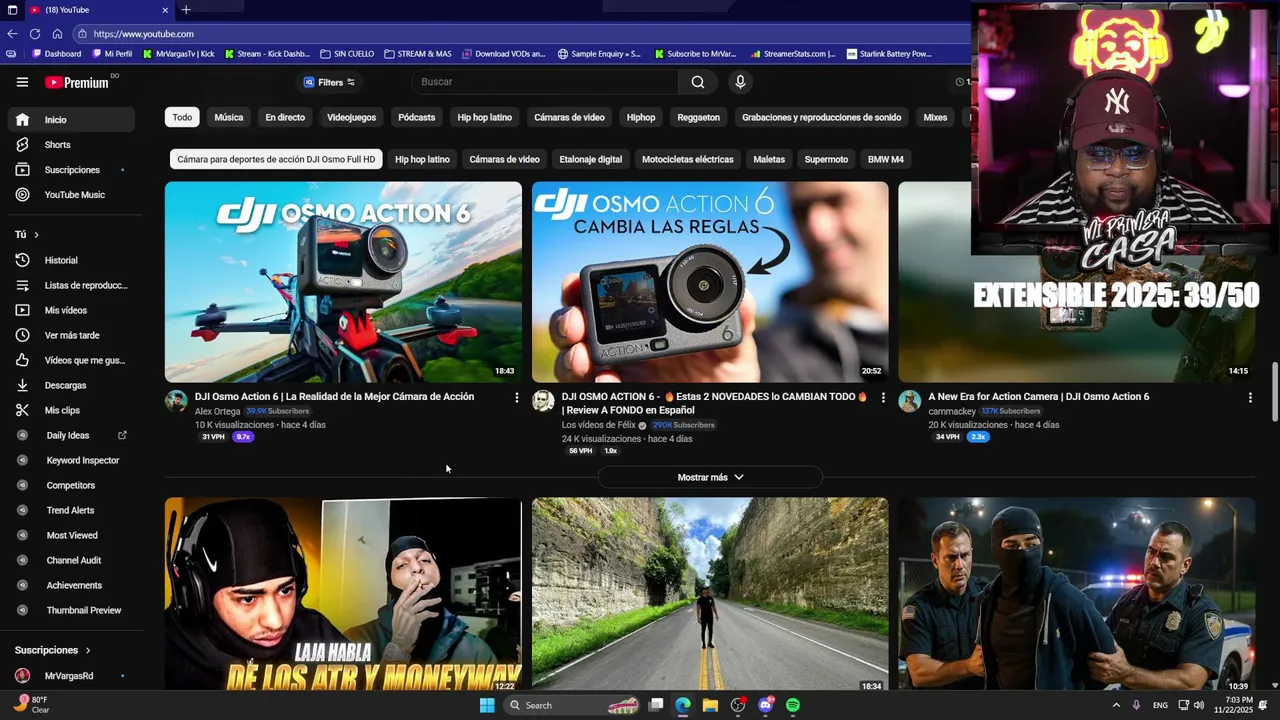1280x720 pixels.
Task: Open Suscripciones in the sidebar
Action: [x=70, y=170]
